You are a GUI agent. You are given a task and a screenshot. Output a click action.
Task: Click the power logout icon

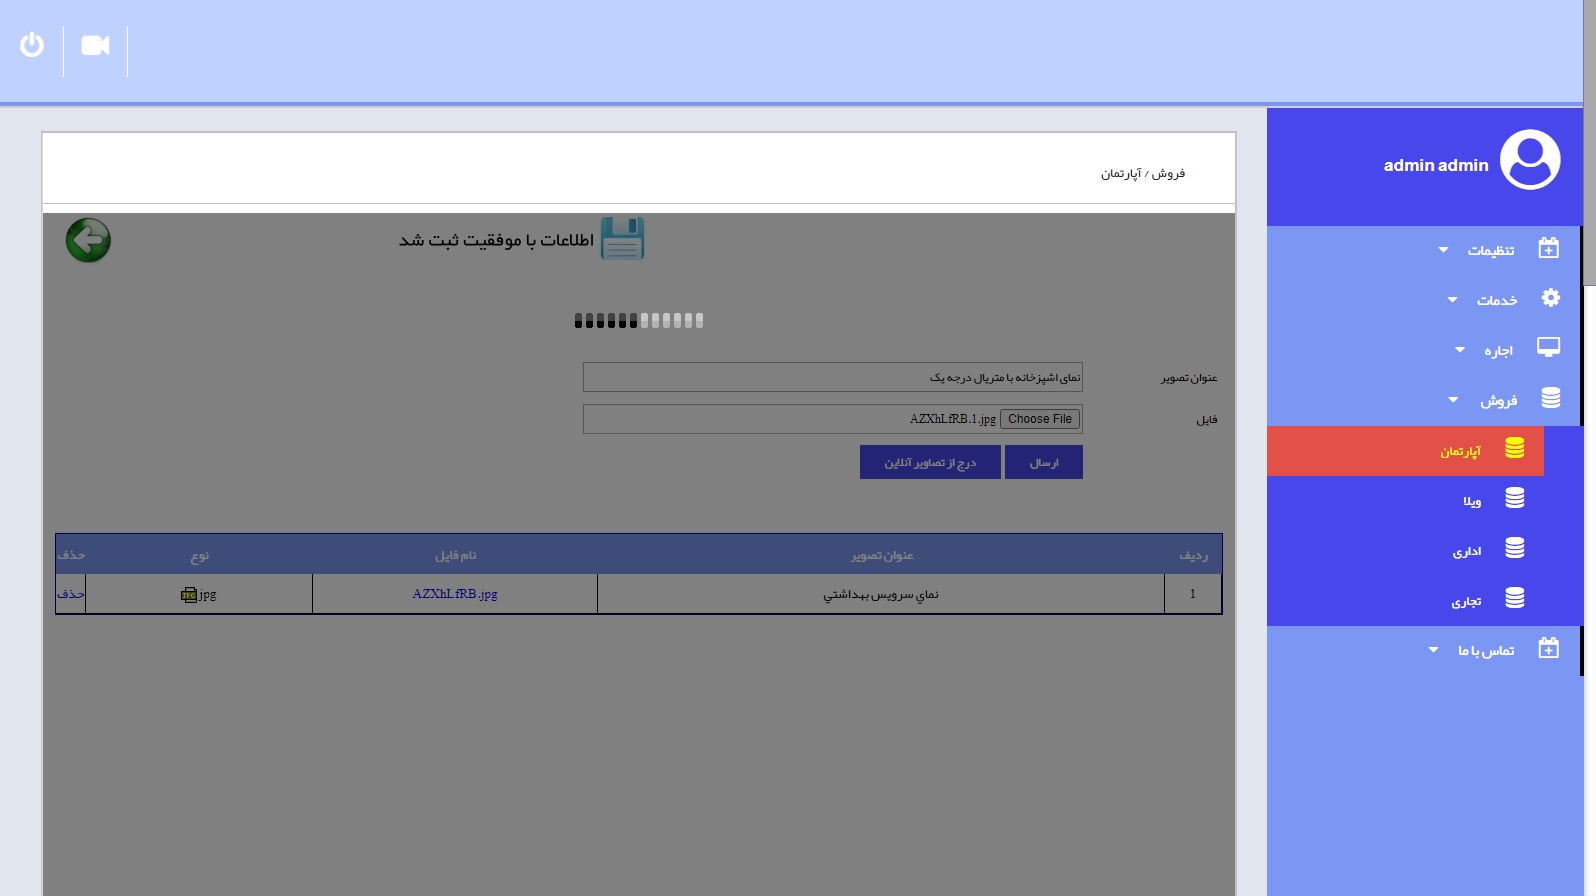click(x=32, y=45)
